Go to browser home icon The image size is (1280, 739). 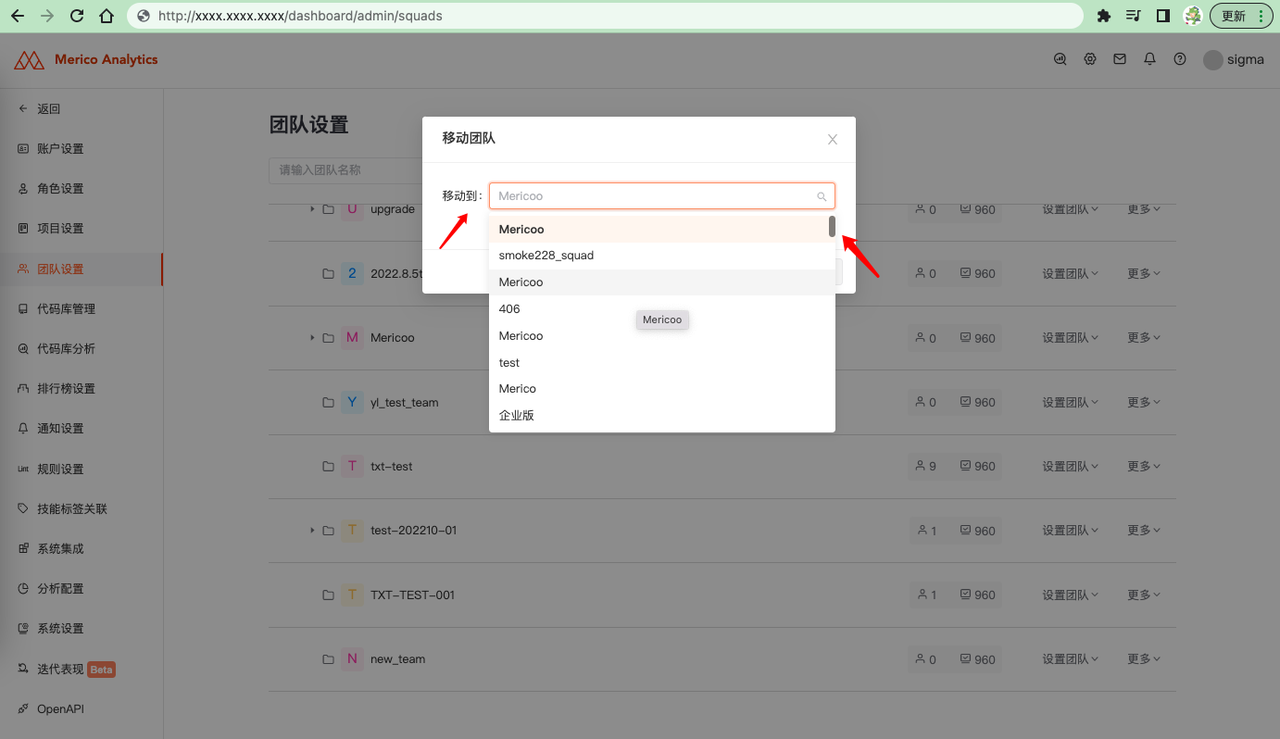[x=107, y=16]
